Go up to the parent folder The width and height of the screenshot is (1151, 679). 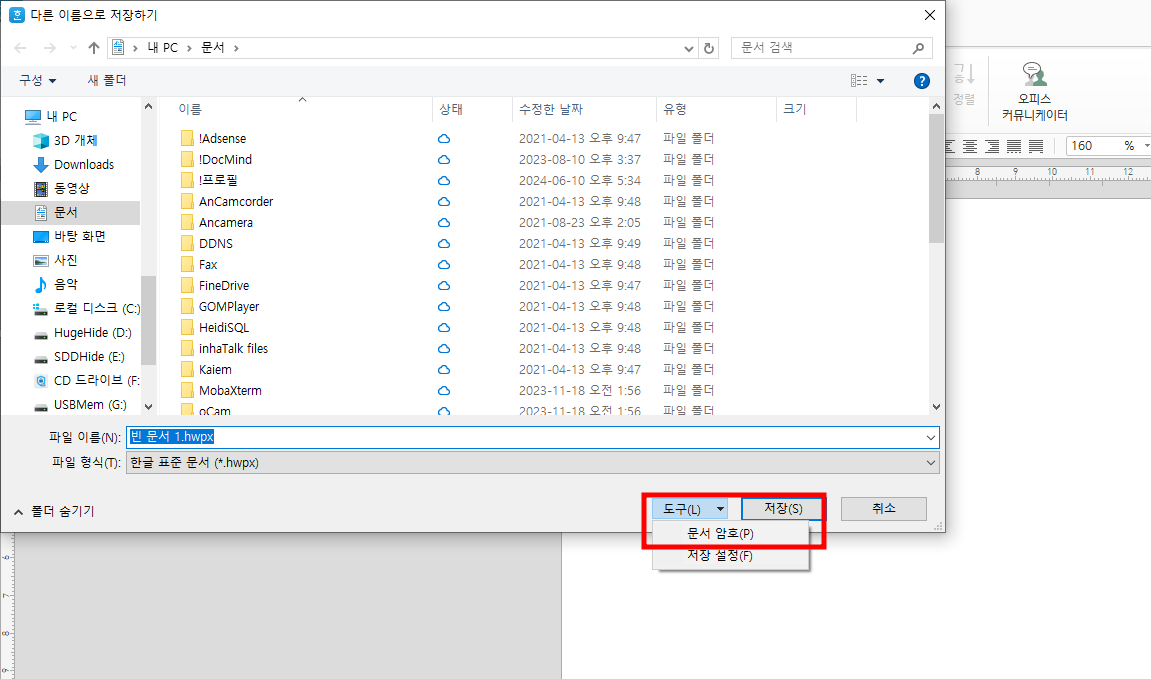[92, 47]
